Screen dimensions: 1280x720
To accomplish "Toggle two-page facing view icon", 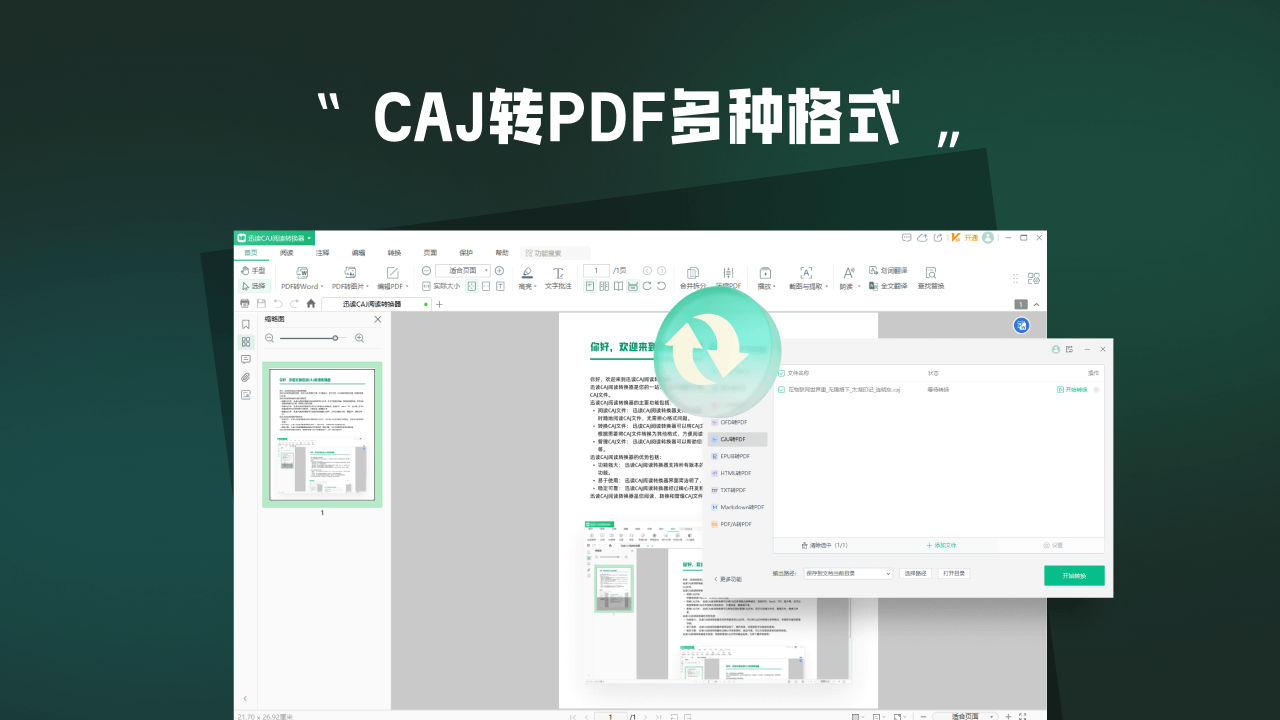I will pyautogui.click(x=604, y=286).
